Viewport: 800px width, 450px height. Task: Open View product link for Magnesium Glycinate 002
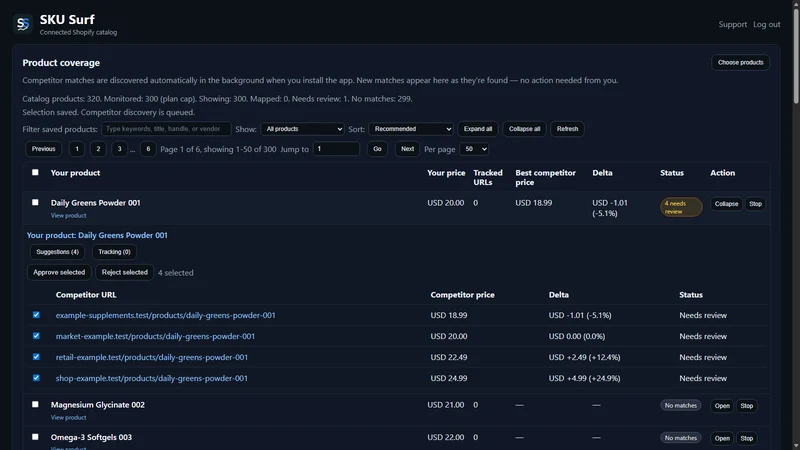coord(68,418)
